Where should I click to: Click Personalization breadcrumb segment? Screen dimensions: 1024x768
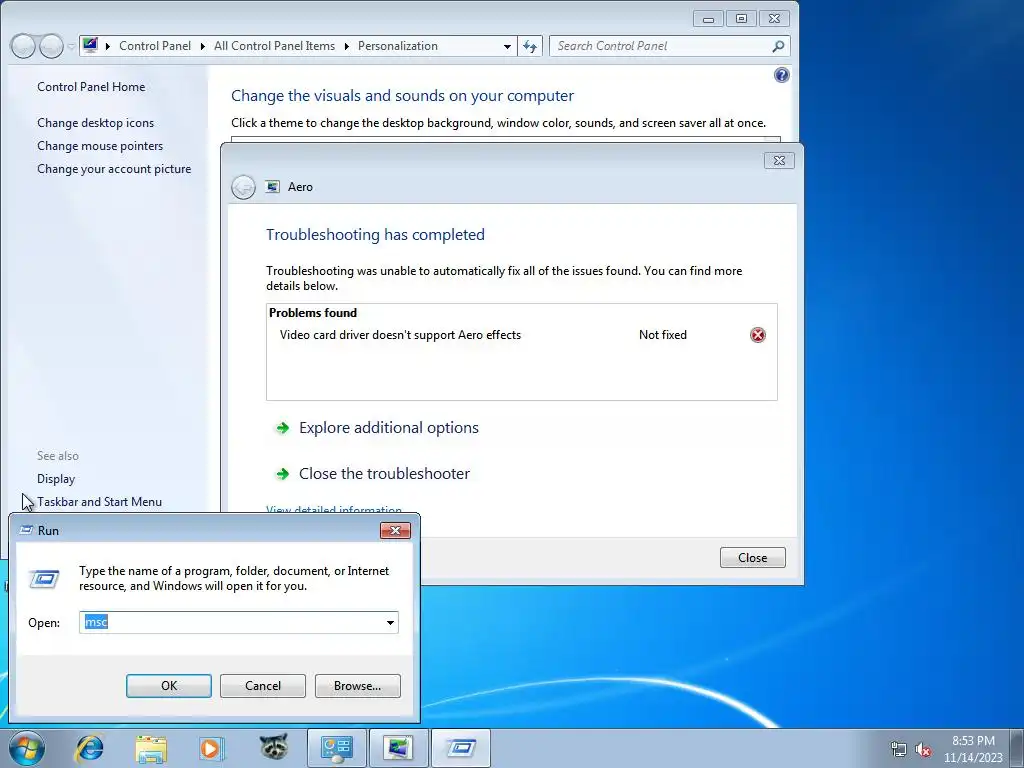(x=398, y=46)
